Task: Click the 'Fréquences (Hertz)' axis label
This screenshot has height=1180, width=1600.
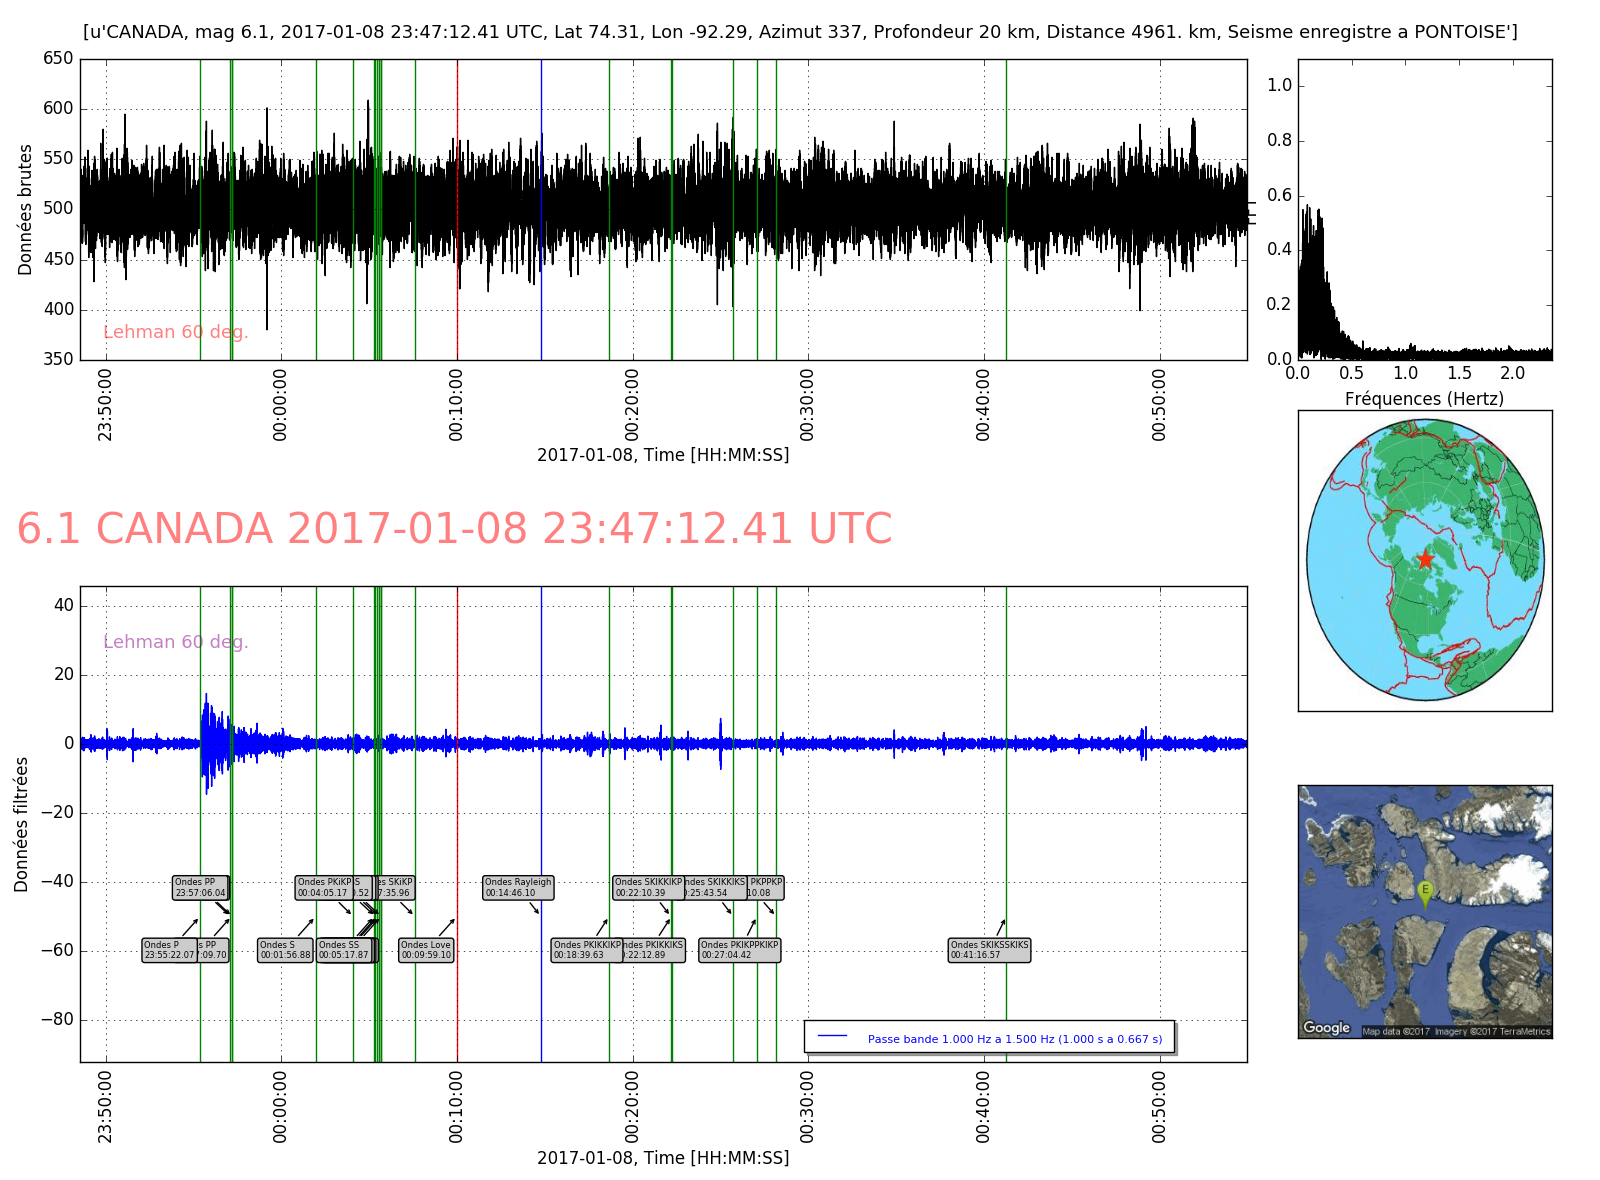Action: [x=1424, y=399]
